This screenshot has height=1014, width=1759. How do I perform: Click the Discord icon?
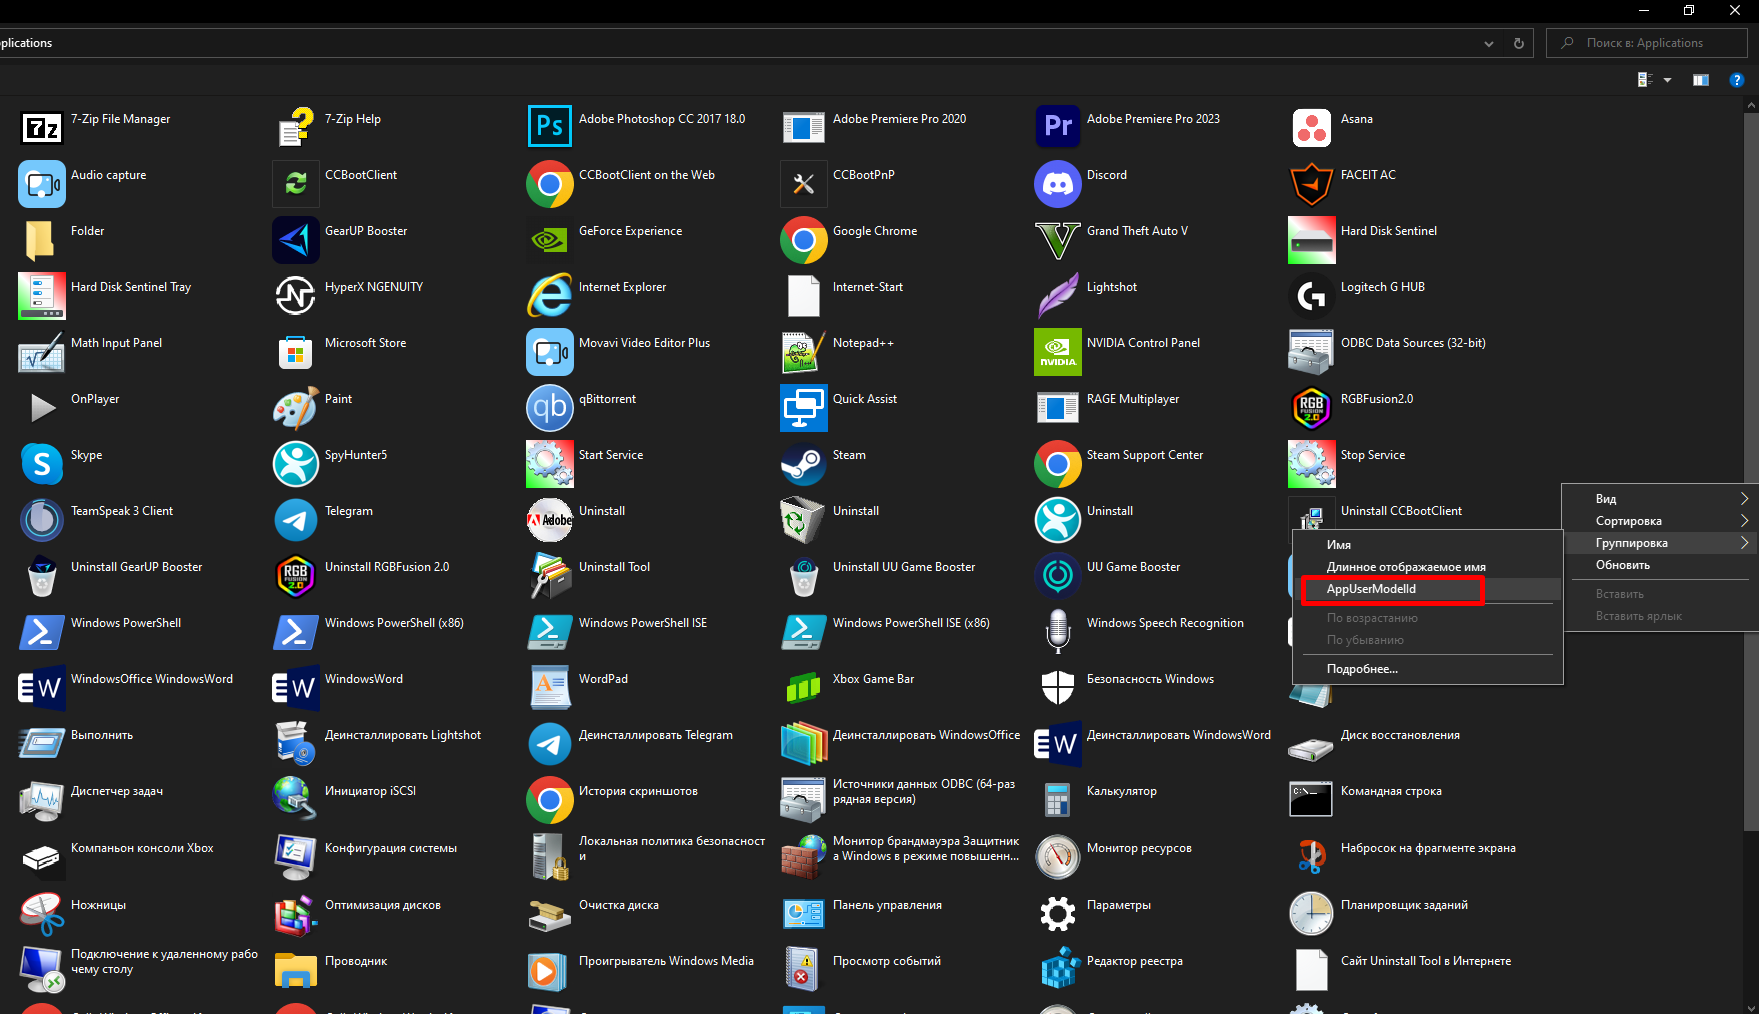click(1057, 183)
